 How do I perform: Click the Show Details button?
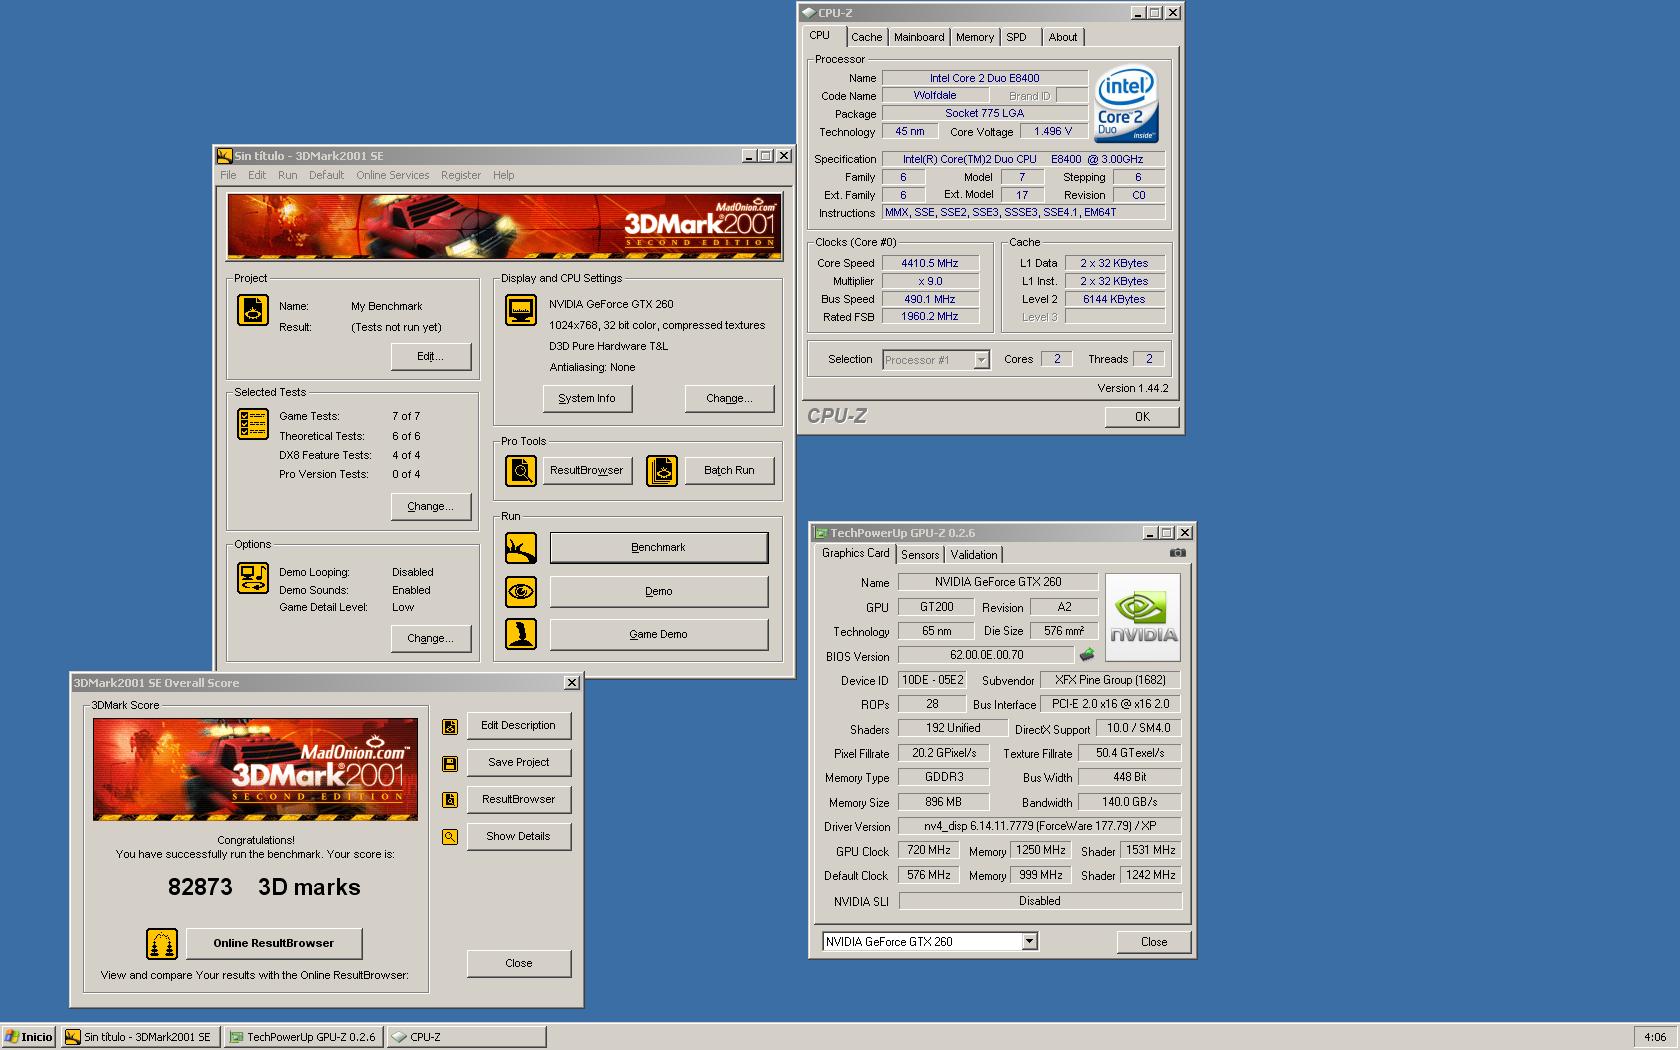(x=518, y=836)
